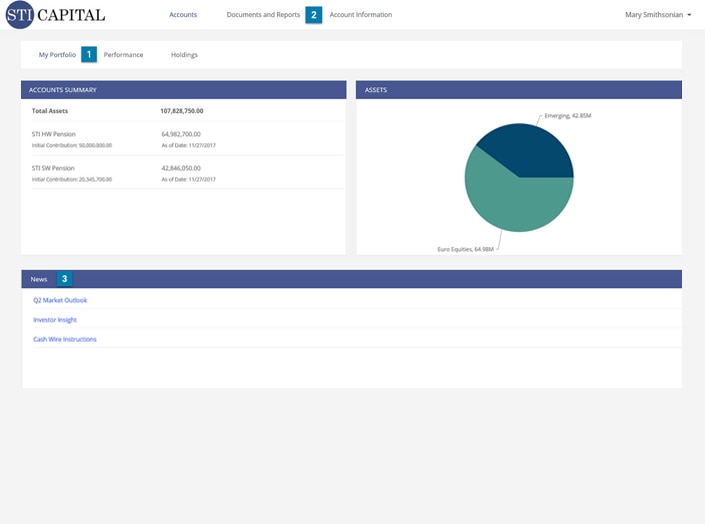
Task: Click Initial Contribution: 50,000,000.00 text
Action: 72,145
